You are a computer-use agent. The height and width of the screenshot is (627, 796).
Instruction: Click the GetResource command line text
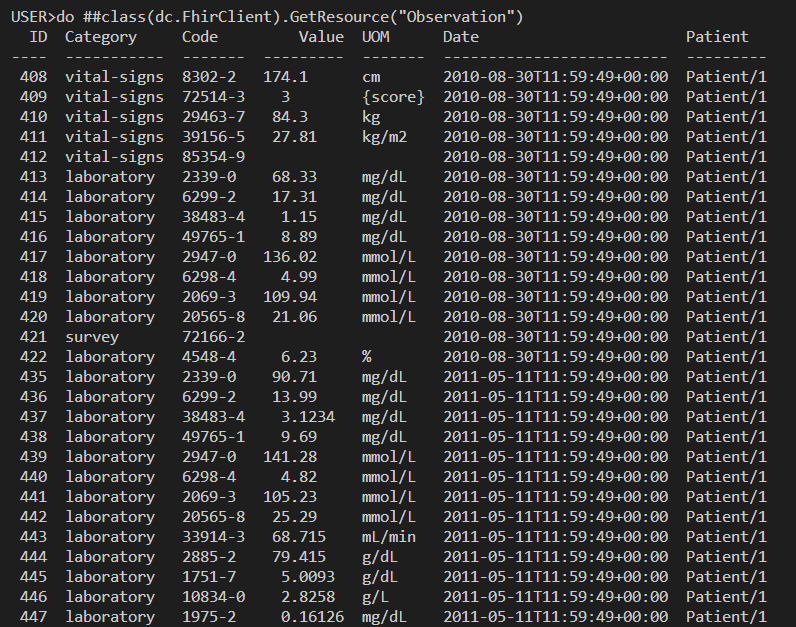[267, 17]
